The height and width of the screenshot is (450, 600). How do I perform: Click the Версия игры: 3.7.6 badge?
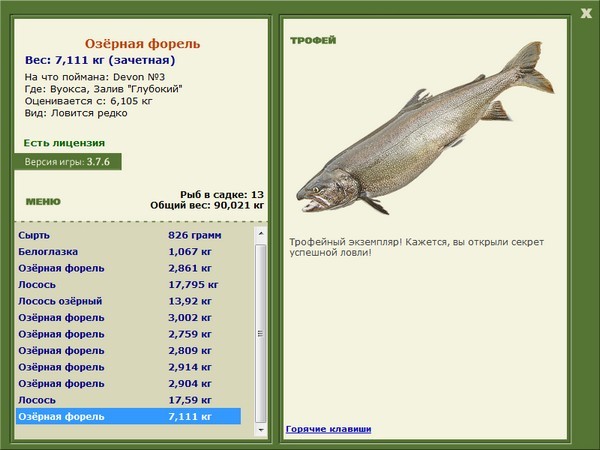tap(68, 161)
